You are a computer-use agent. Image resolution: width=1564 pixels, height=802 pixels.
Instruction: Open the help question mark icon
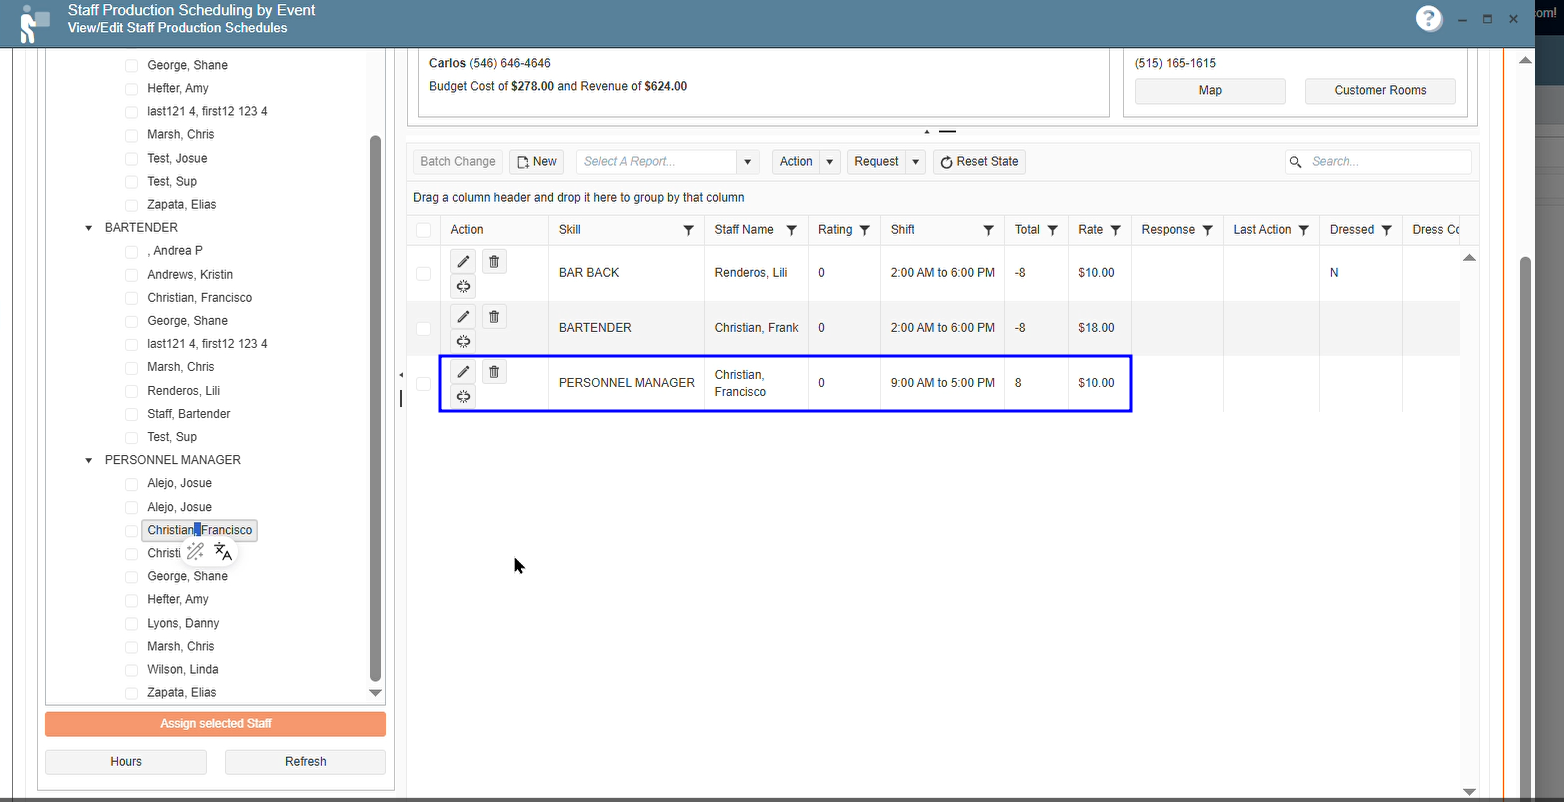point(1429,19)
